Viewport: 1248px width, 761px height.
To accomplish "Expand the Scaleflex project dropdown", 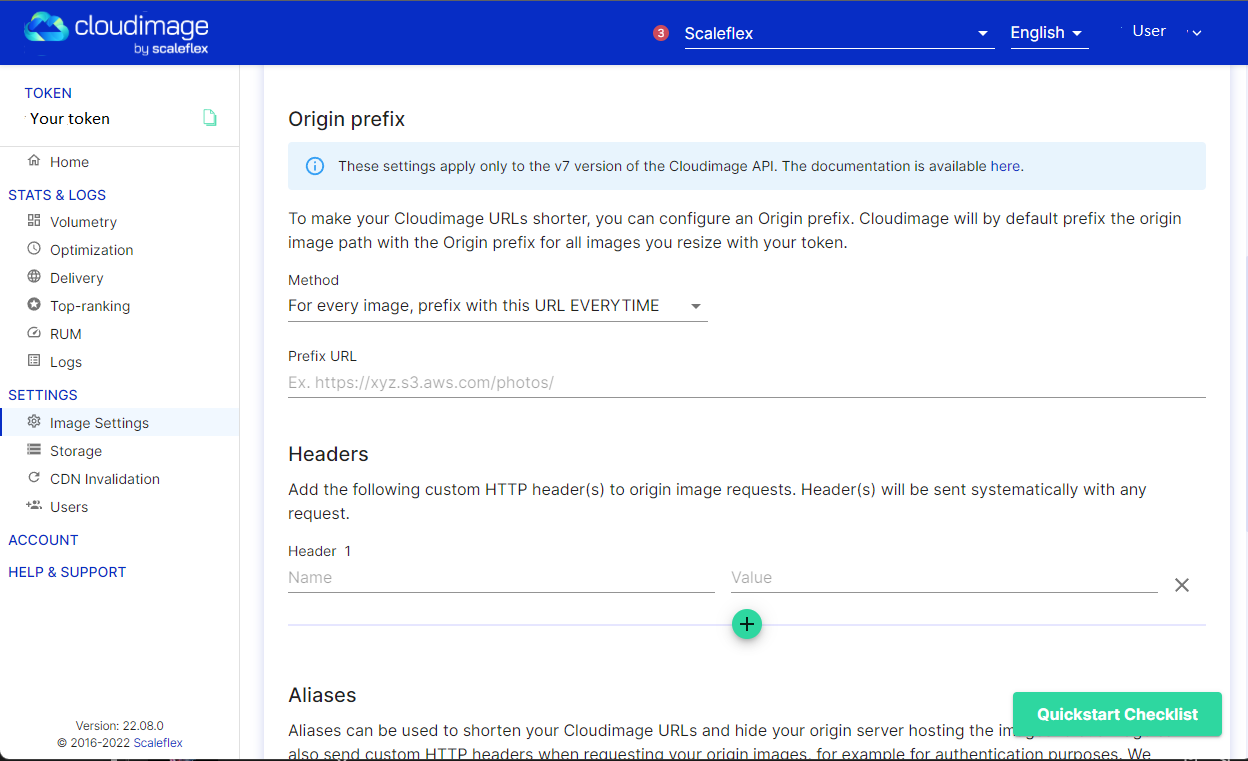I will pyautogui.click(x=838, y=33).
